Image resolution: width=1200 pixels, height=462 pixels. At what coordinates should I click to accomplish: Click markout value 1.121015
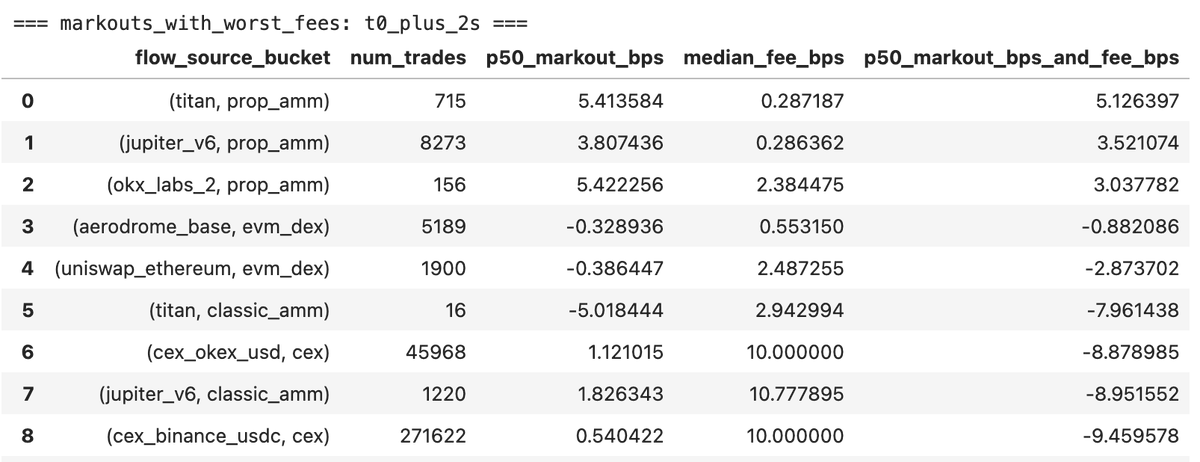click(x=626, y=353)
